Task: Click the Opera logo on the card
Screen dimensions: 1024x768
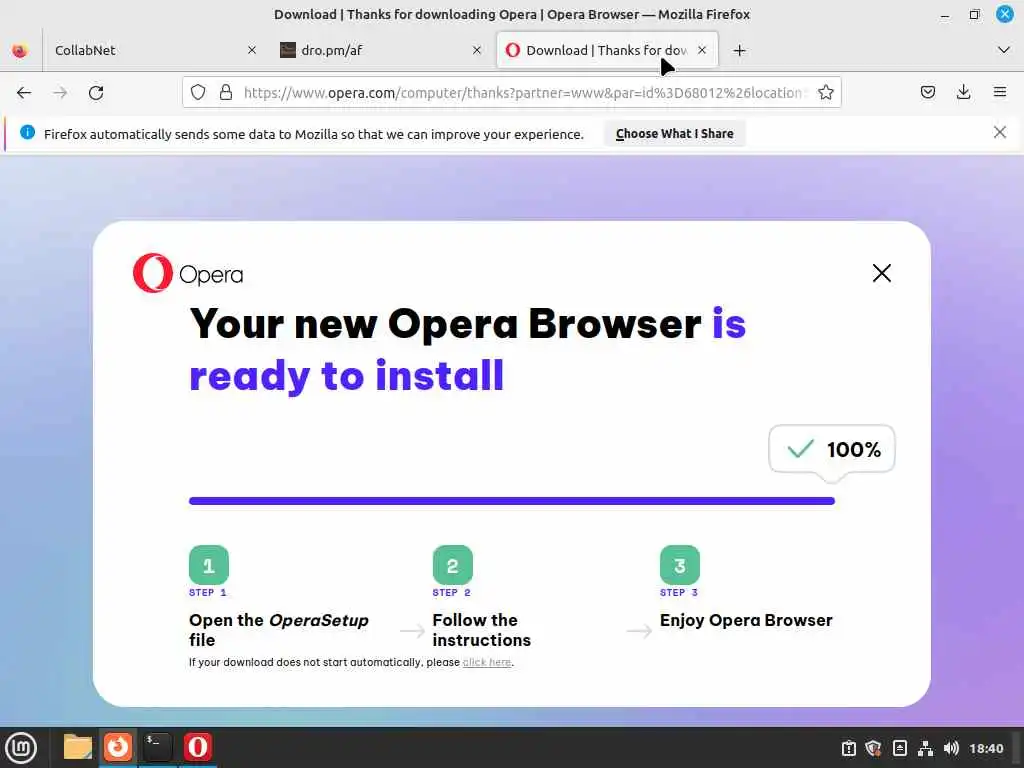Action: tap(188, 273)
